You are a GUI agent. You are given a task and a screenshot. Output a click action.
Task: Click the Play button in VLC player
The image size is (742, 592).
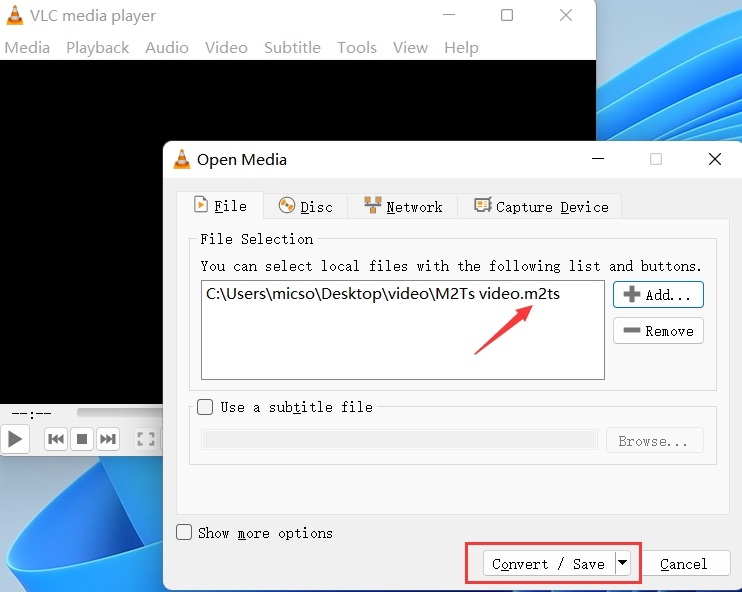pos(15,439)
